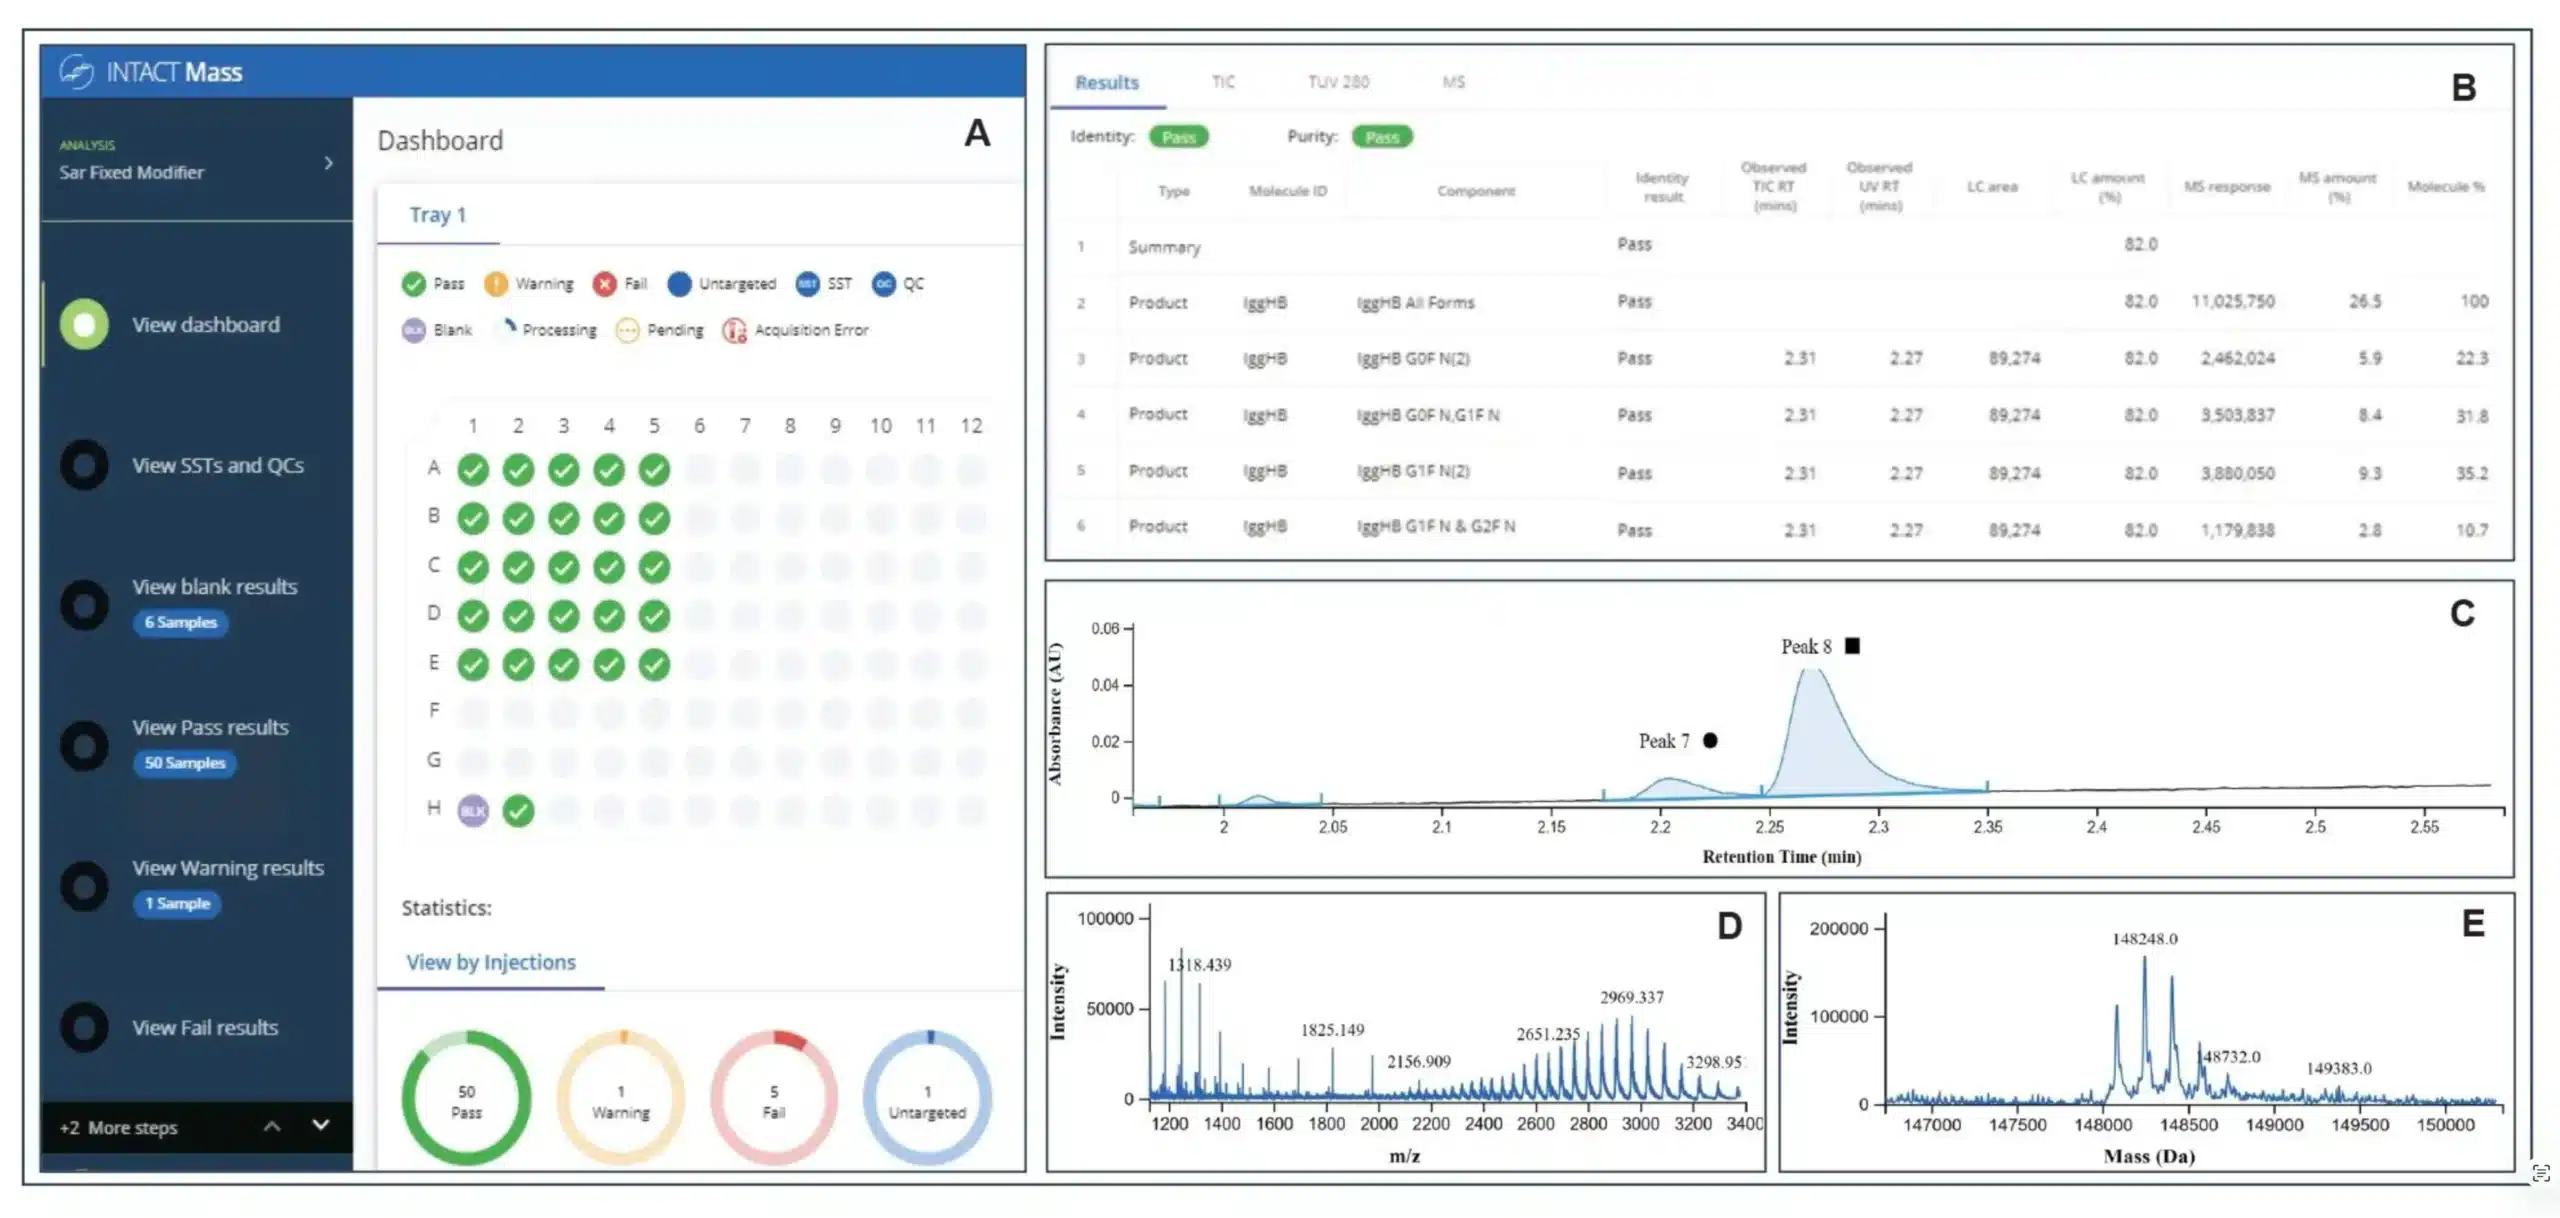Click the 5 Fail statistics ring
The height and width of the screenshot is (1218, 2560).
pos(774,1099)
